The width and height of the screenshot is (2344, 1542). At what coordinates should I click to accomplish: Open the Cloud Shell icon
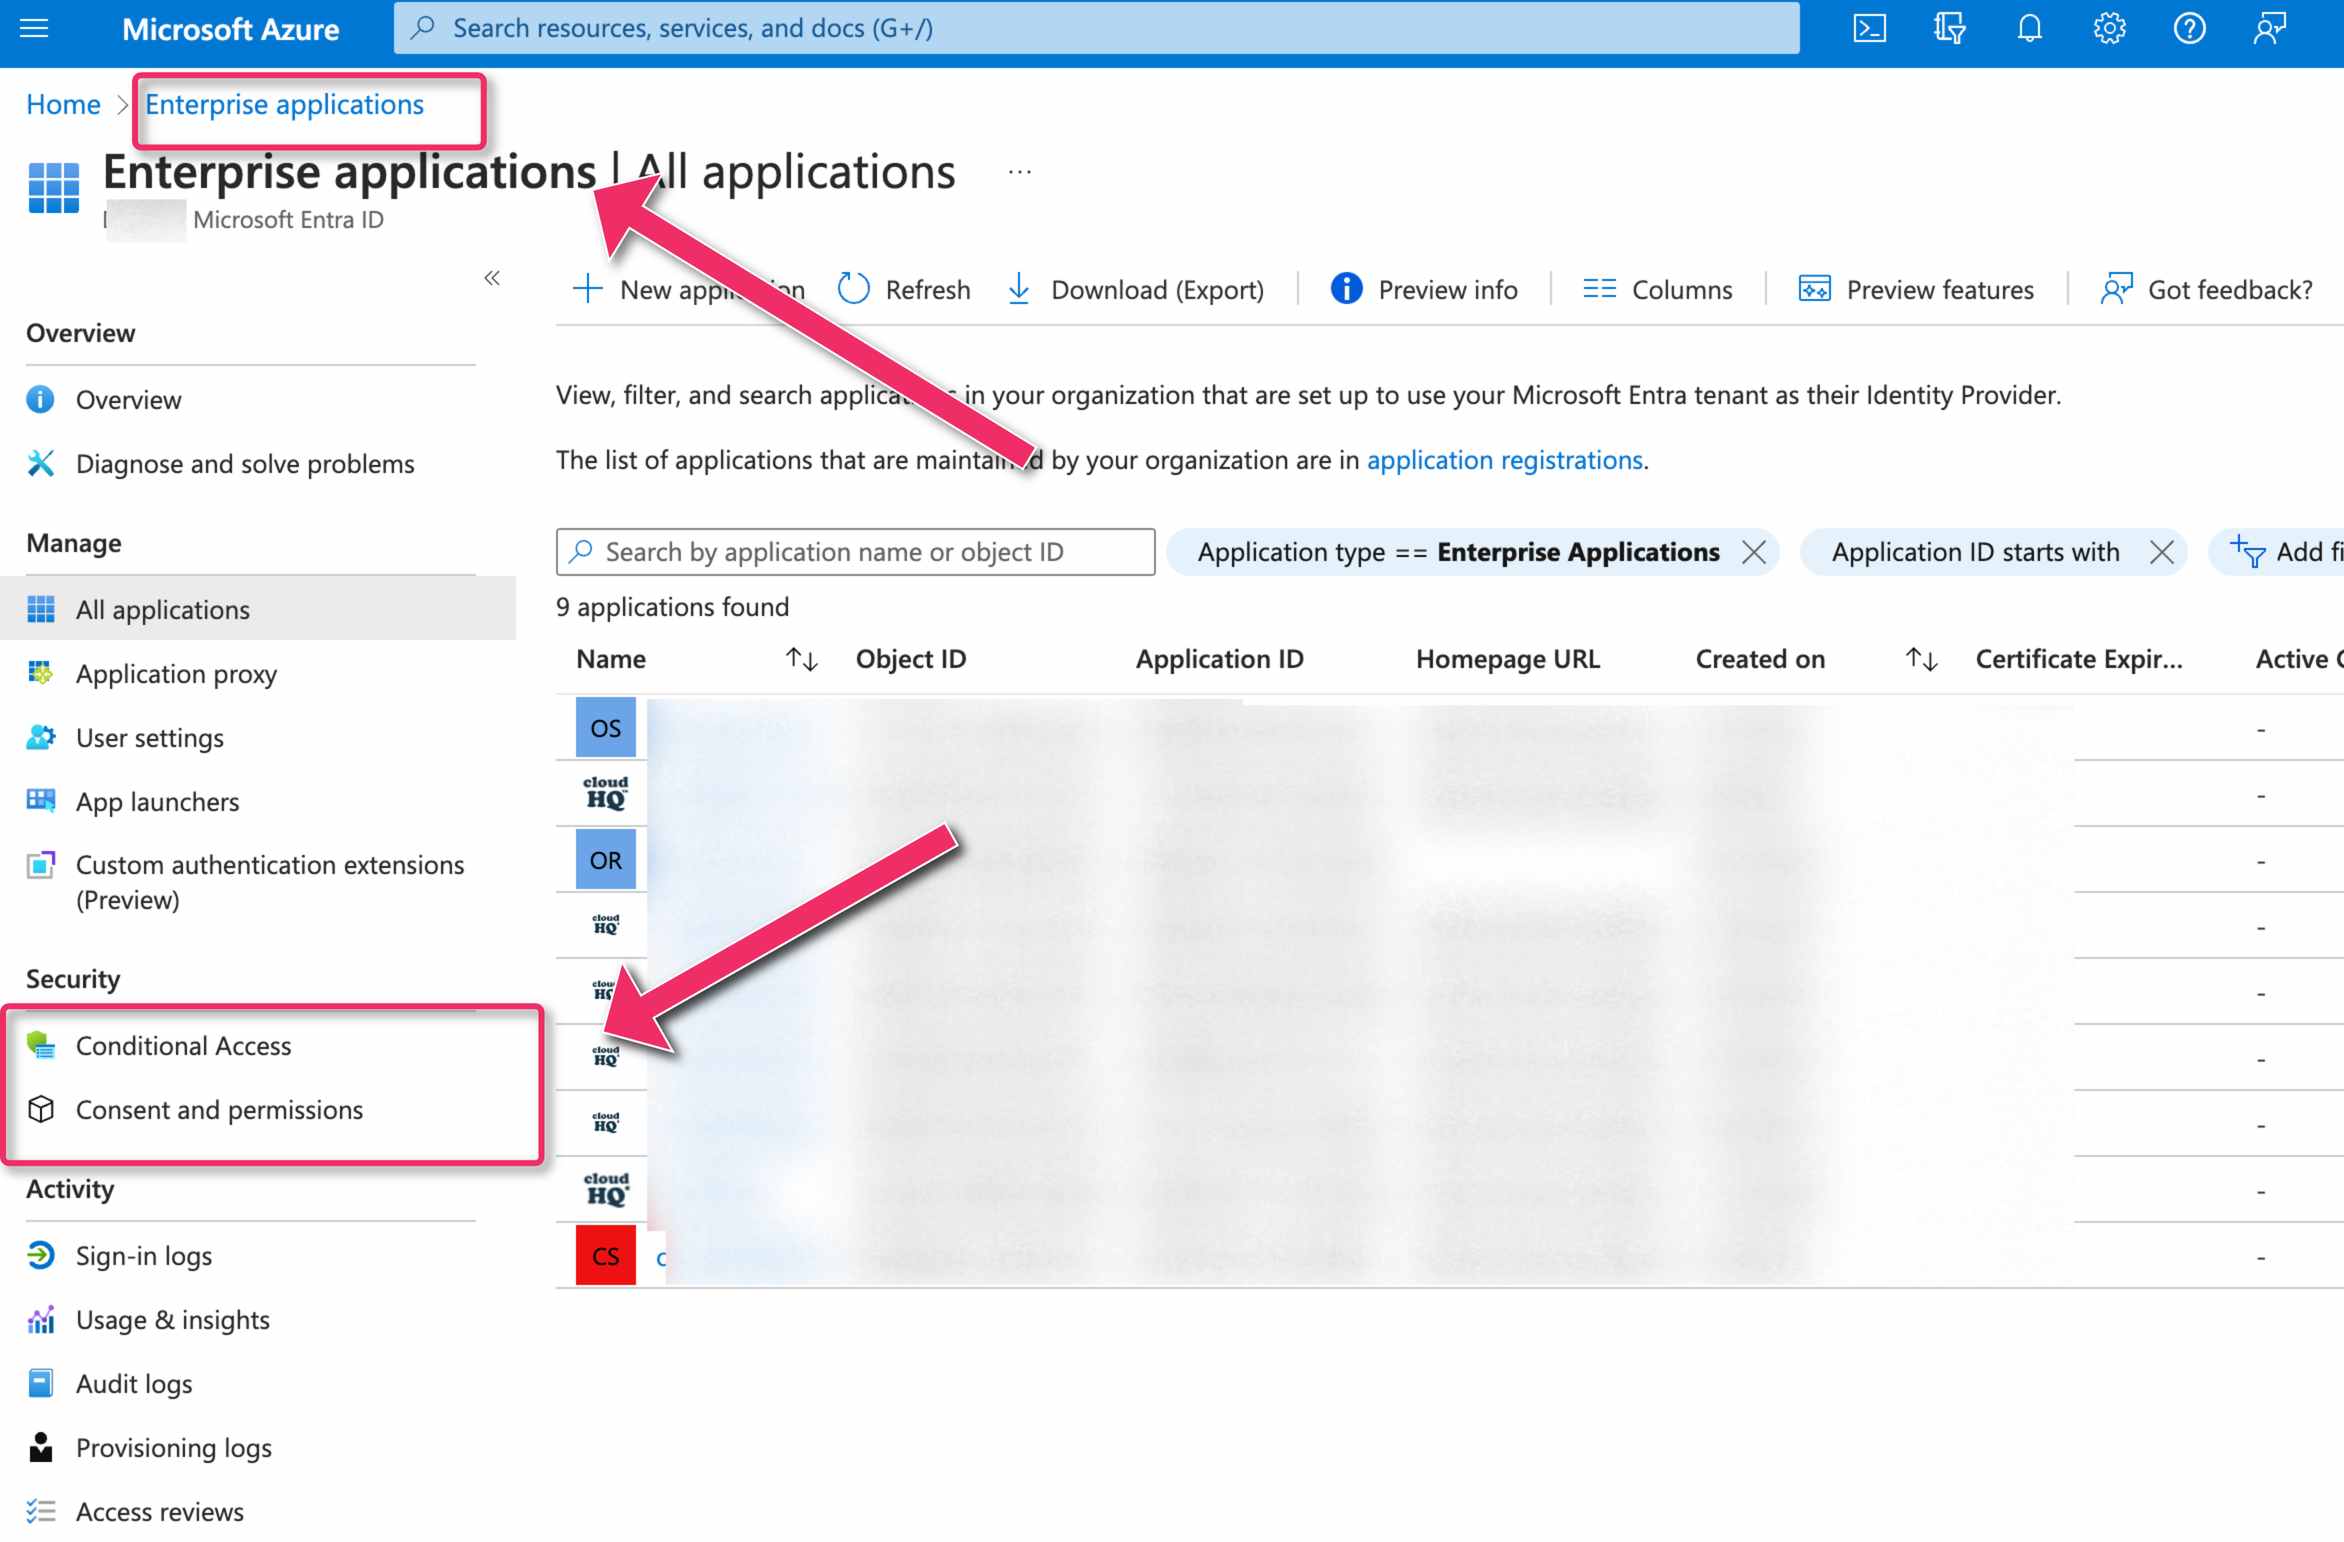(1869, 28)
